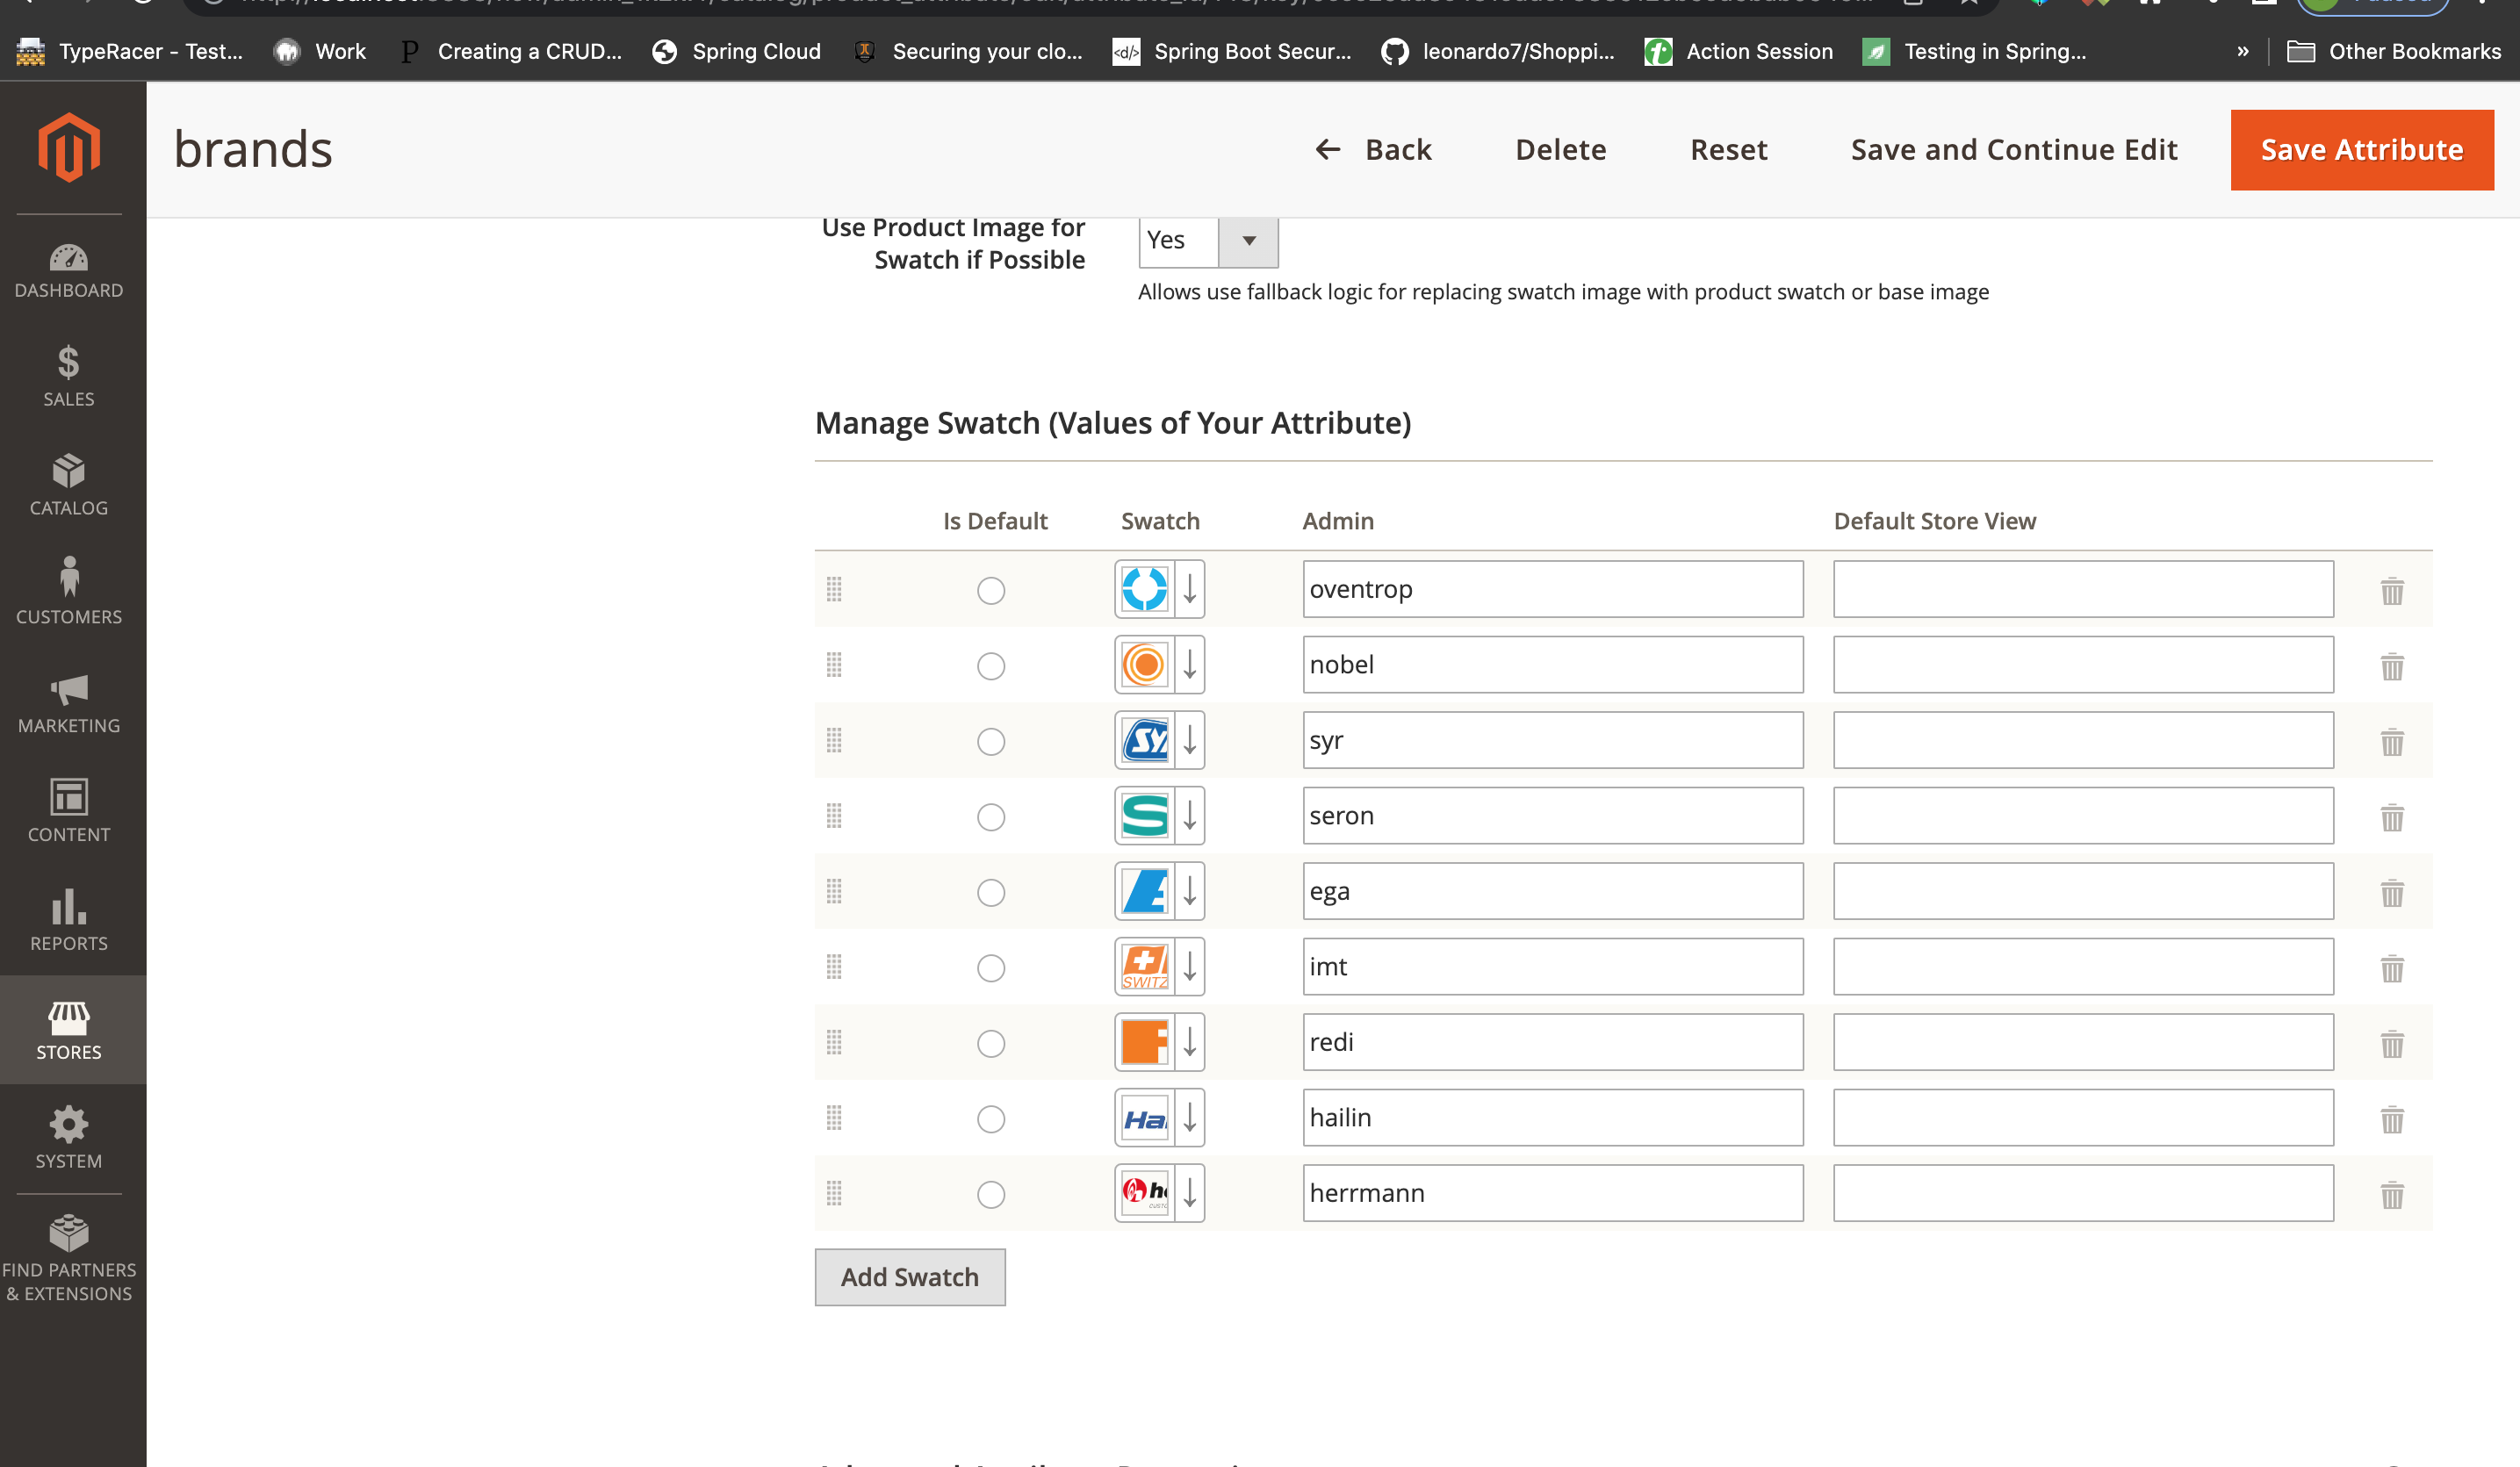Click the syr brand swatch icon
This screenshot has height=1467, width=2520.
[x=1144, y=740]
